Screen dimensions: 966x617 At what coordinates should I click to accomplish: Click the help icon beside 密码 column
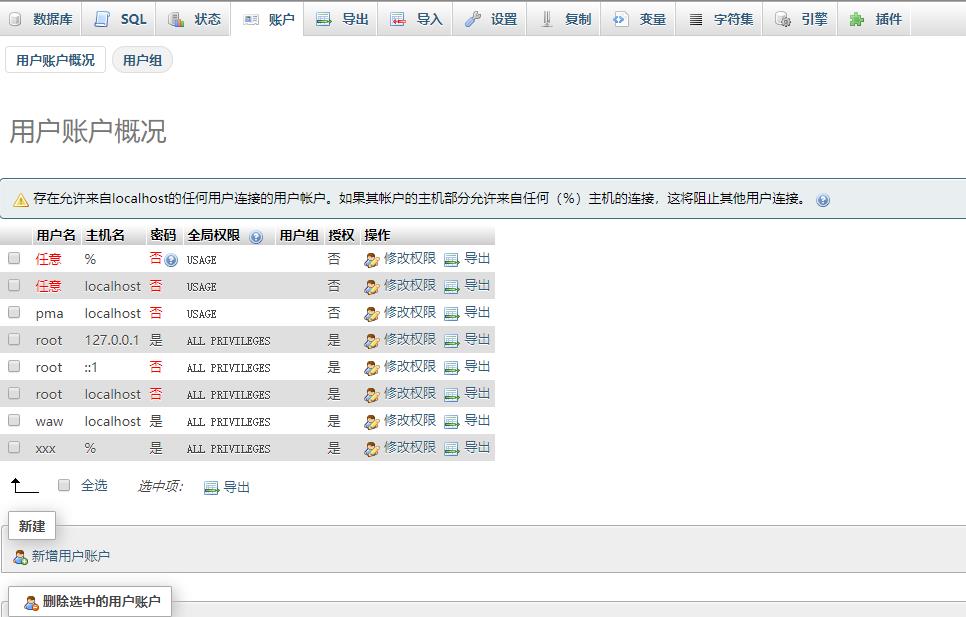pos(172,260)
